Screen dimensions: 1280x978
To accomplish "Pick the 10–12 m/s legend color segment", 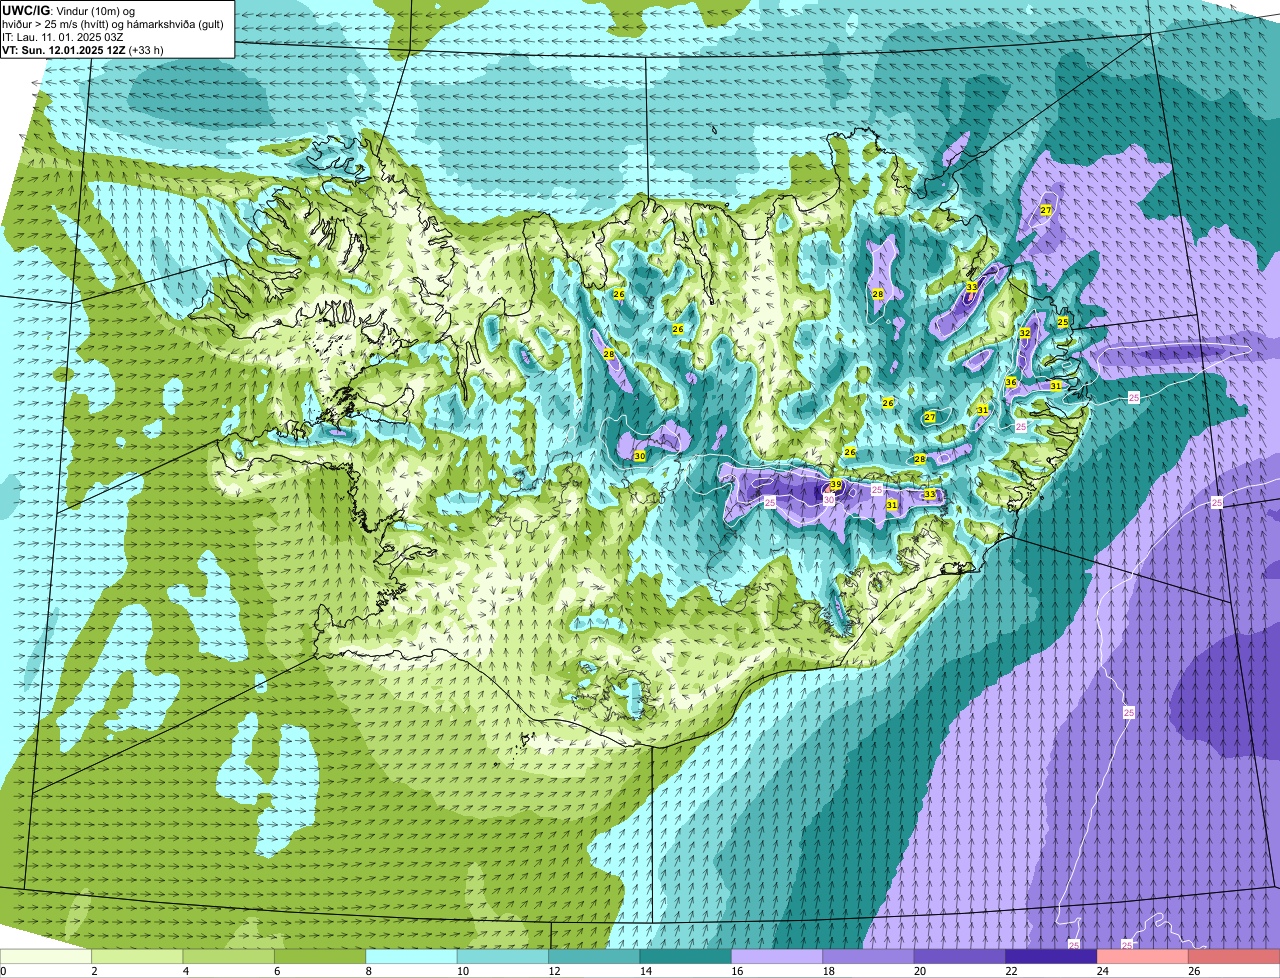I will (503, 957).
